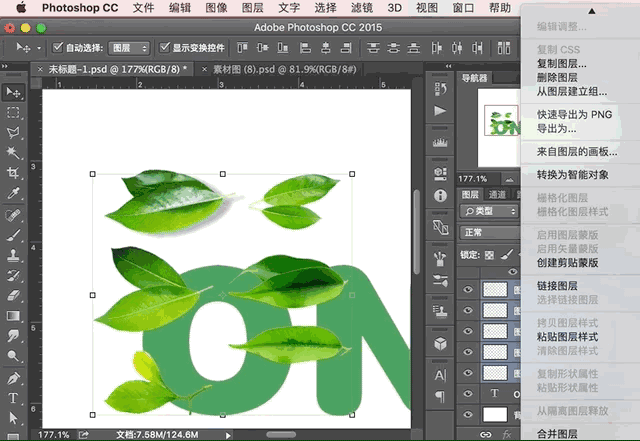Choose the Eyedropper tool
640x441 pixels.
13,193
